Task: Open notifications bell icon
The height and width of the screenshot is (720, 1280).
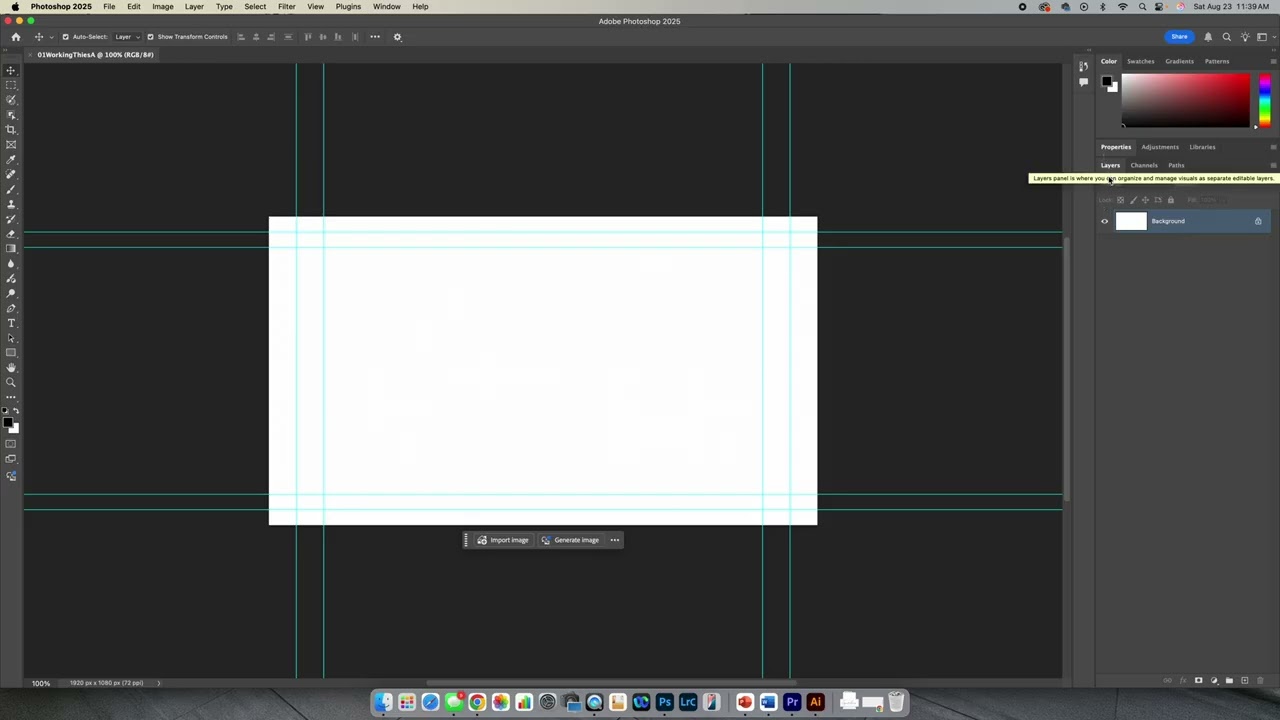Action: coord(1208,37)
